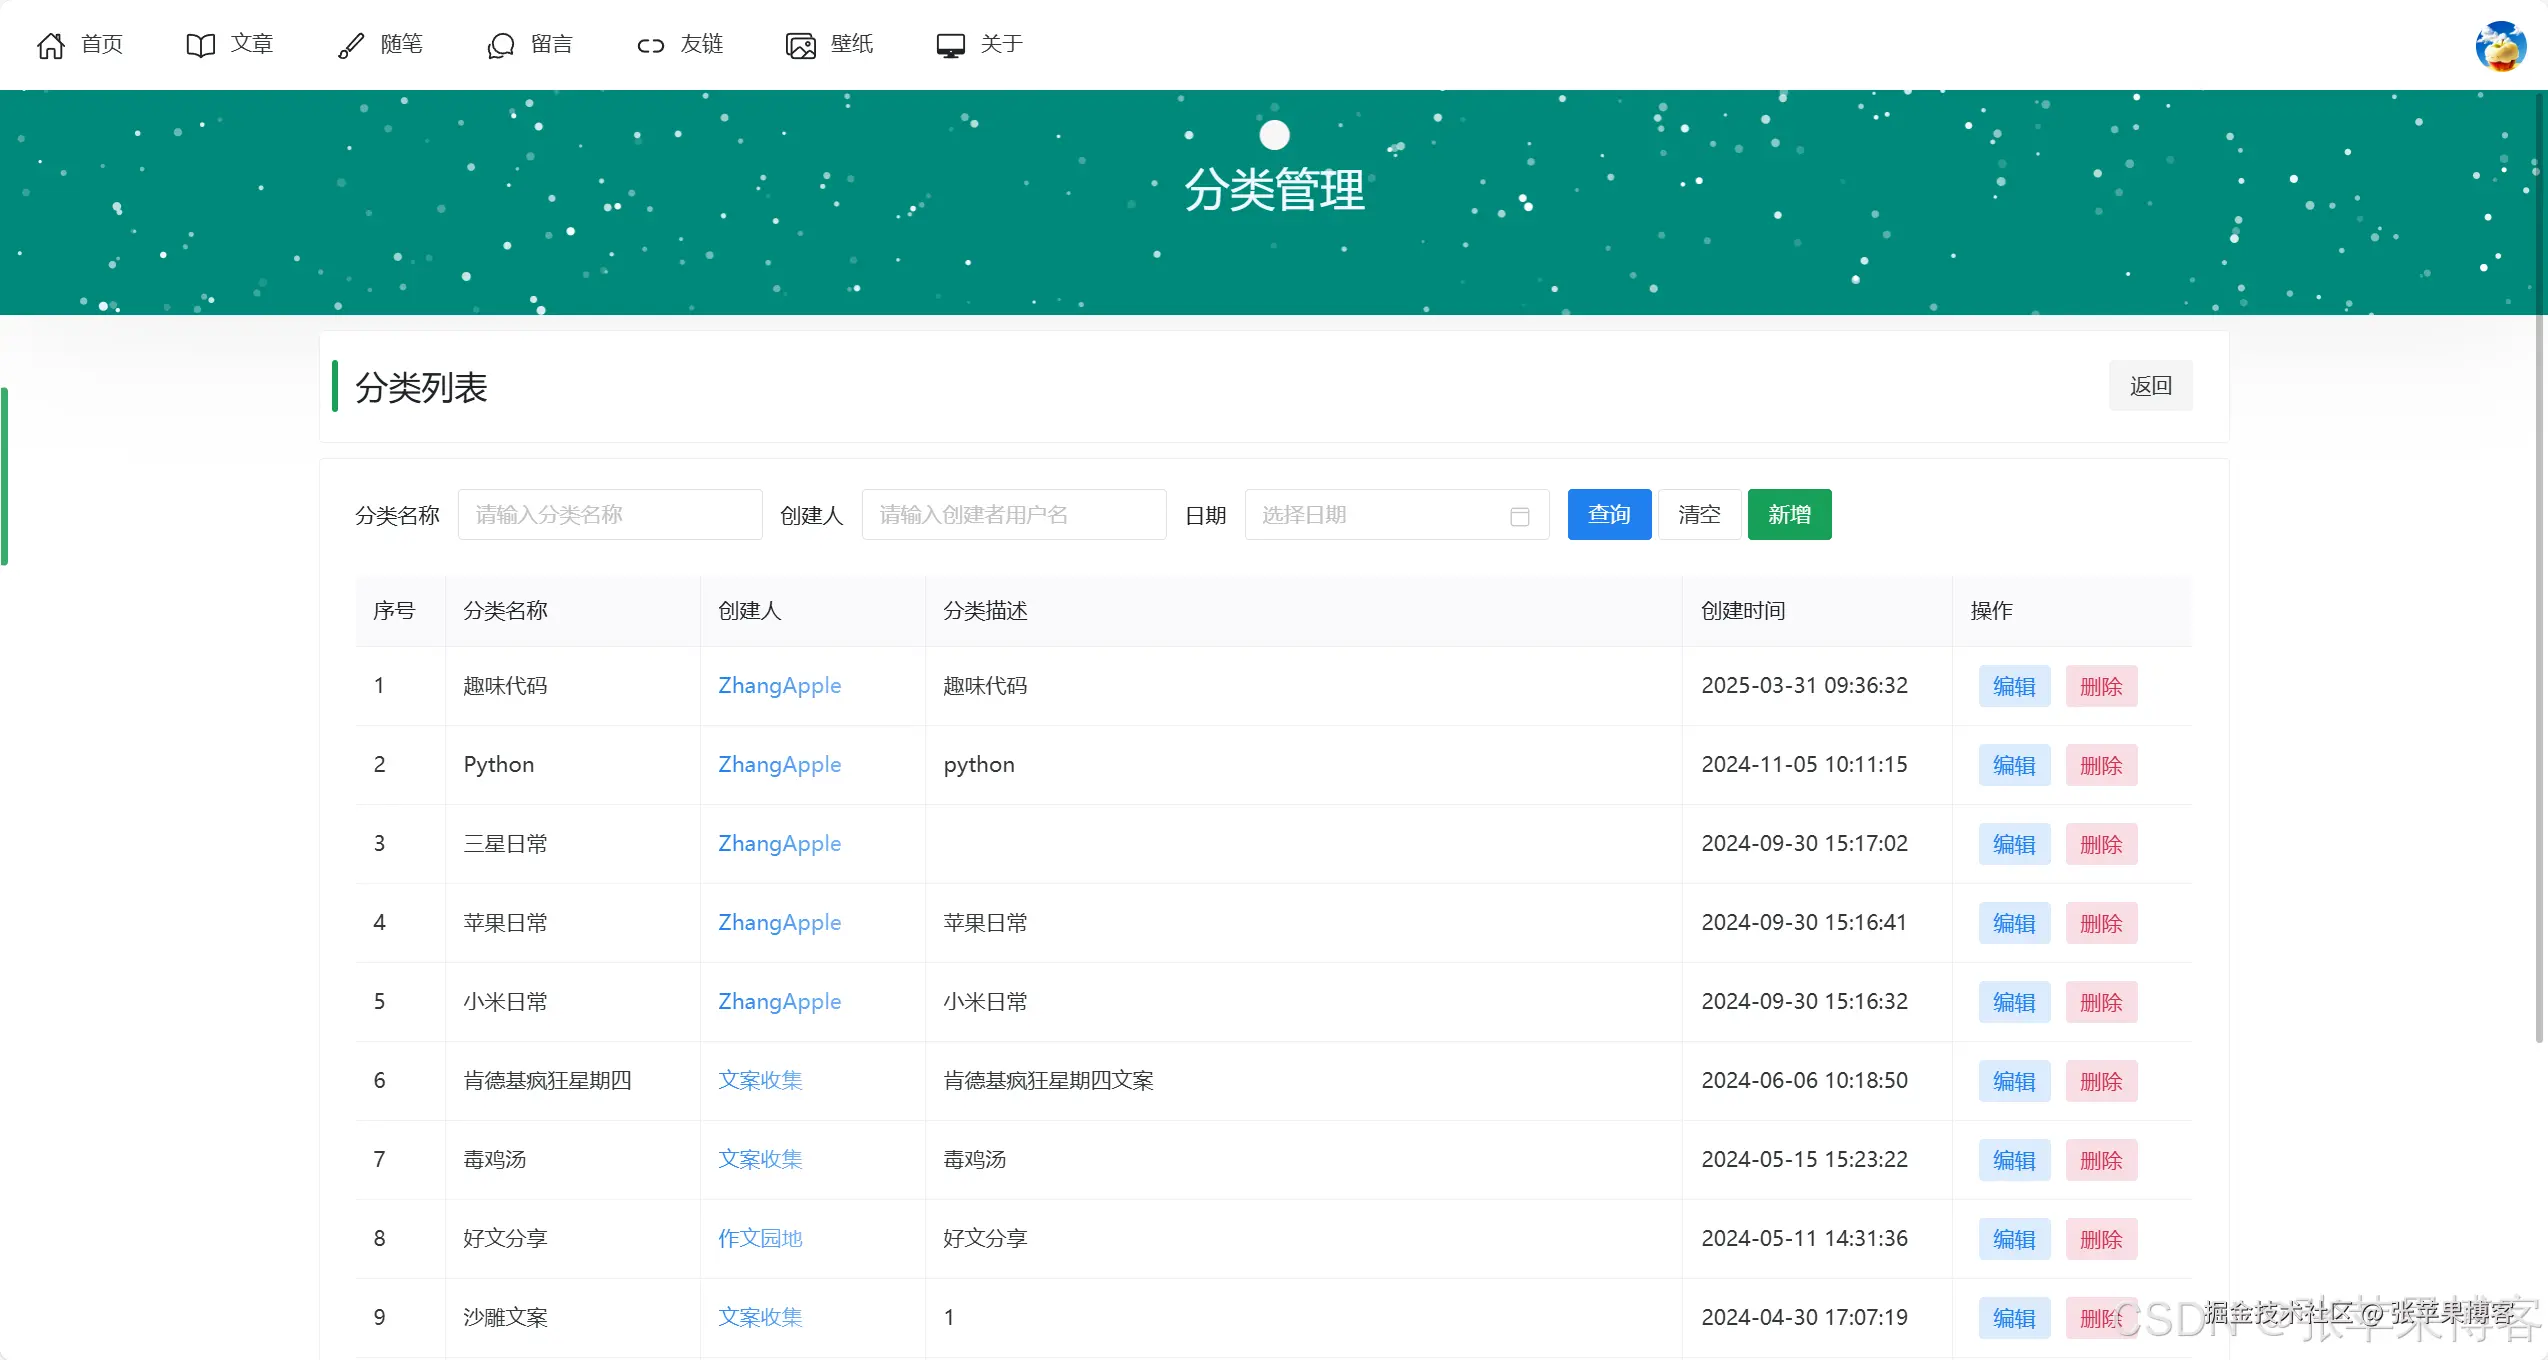This screenshot has height=1360, width=2548.
Task: Click the calendar icon in date field
Action: (1520, 516)
